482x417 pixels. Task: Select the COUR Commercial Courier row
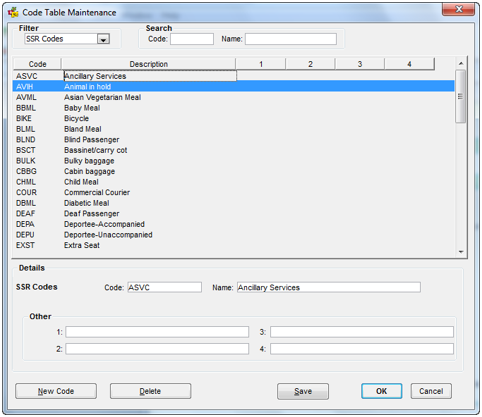pyautogui.click(x=234, y=192)
